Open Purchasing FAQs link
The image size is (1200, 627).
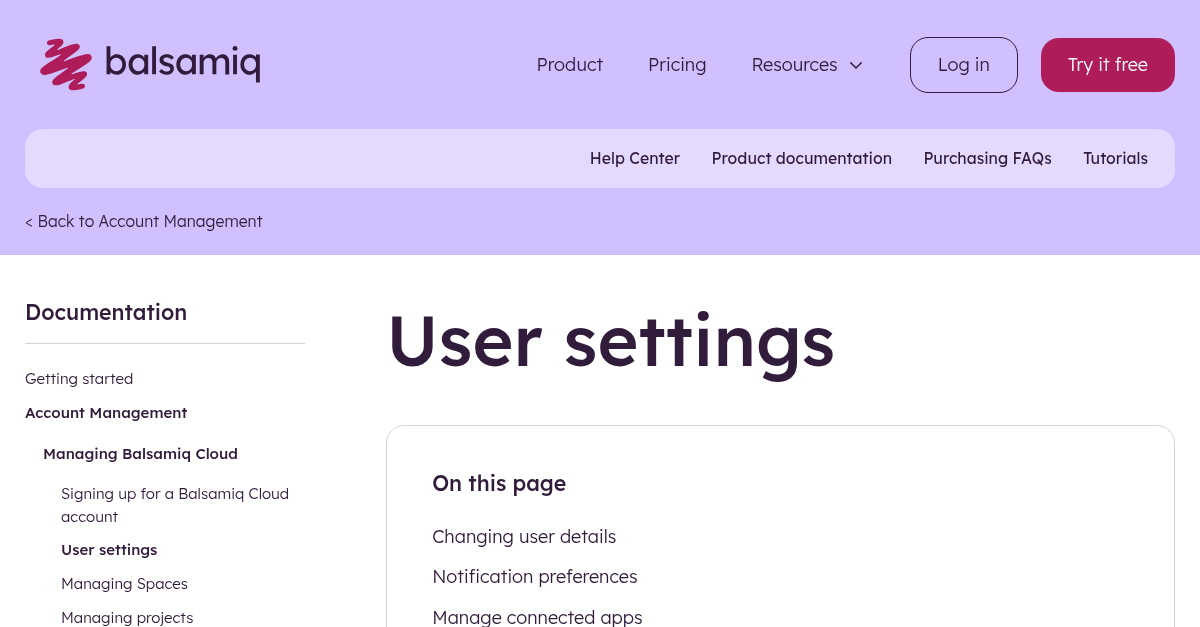[987, 158]
